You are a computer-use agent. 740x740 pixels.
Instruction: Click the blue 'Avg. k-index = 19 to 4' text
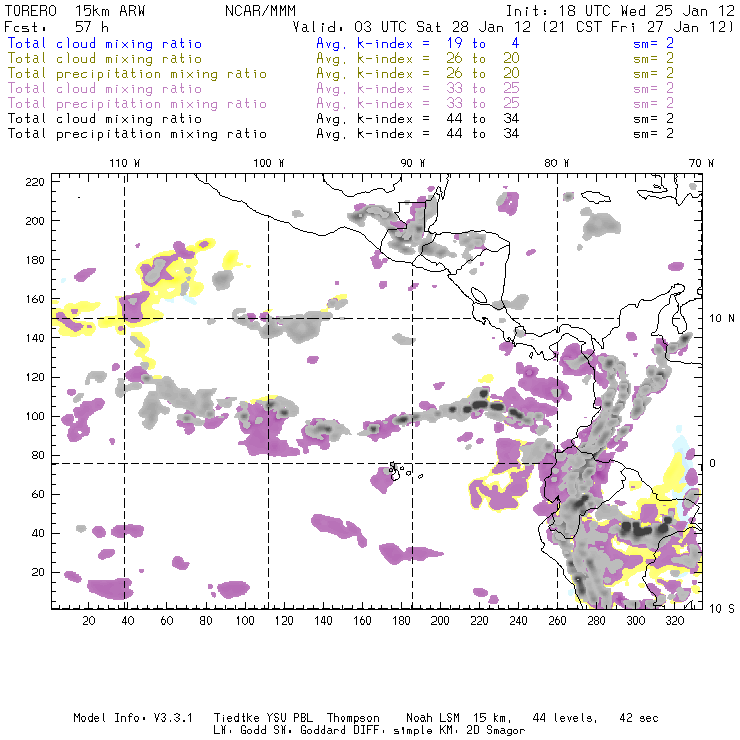click(x=418, y=43)
